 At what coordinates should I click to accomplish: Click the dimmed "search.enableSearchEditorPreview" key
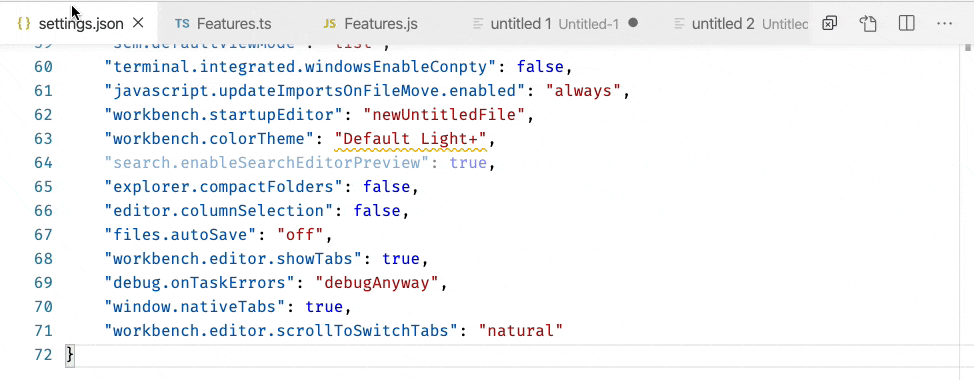pos(266,163)
